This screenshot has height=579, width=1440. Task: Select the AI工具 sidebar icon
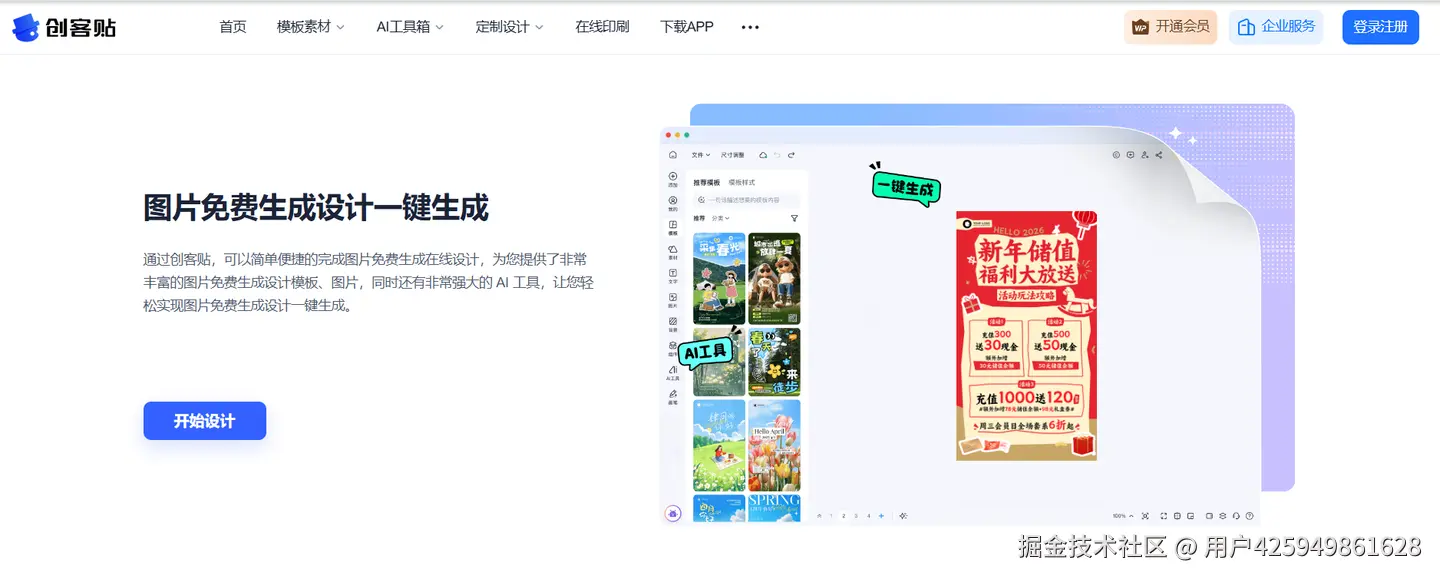click(673, 373)
